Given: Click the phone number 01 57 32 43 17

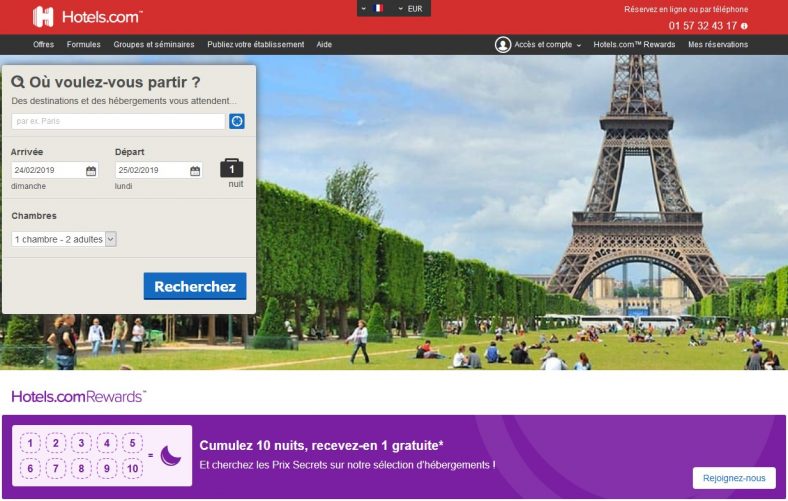Looking at the screenshot, I should pyautogui.click(x=703, y=26).
